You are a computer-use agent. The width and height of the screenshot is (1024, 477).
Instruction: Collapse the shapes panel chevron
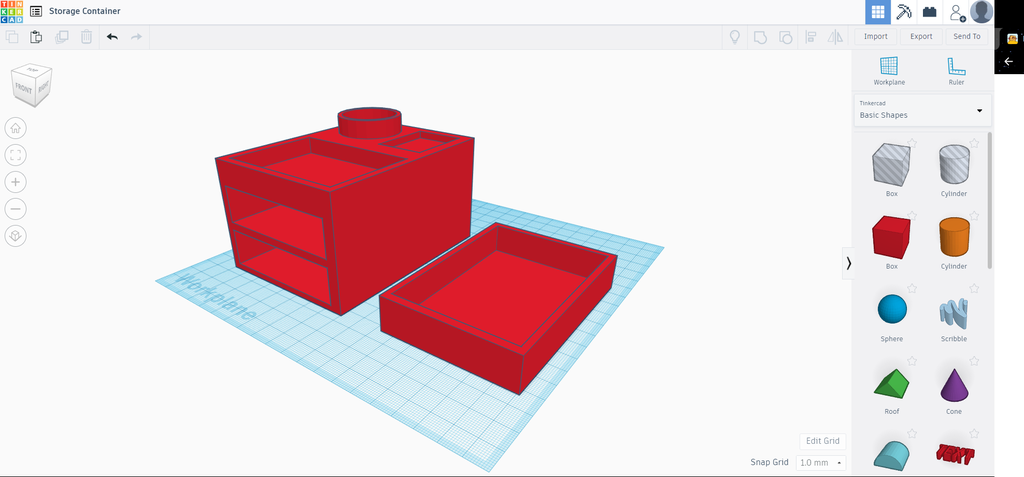tap(848, 263)
